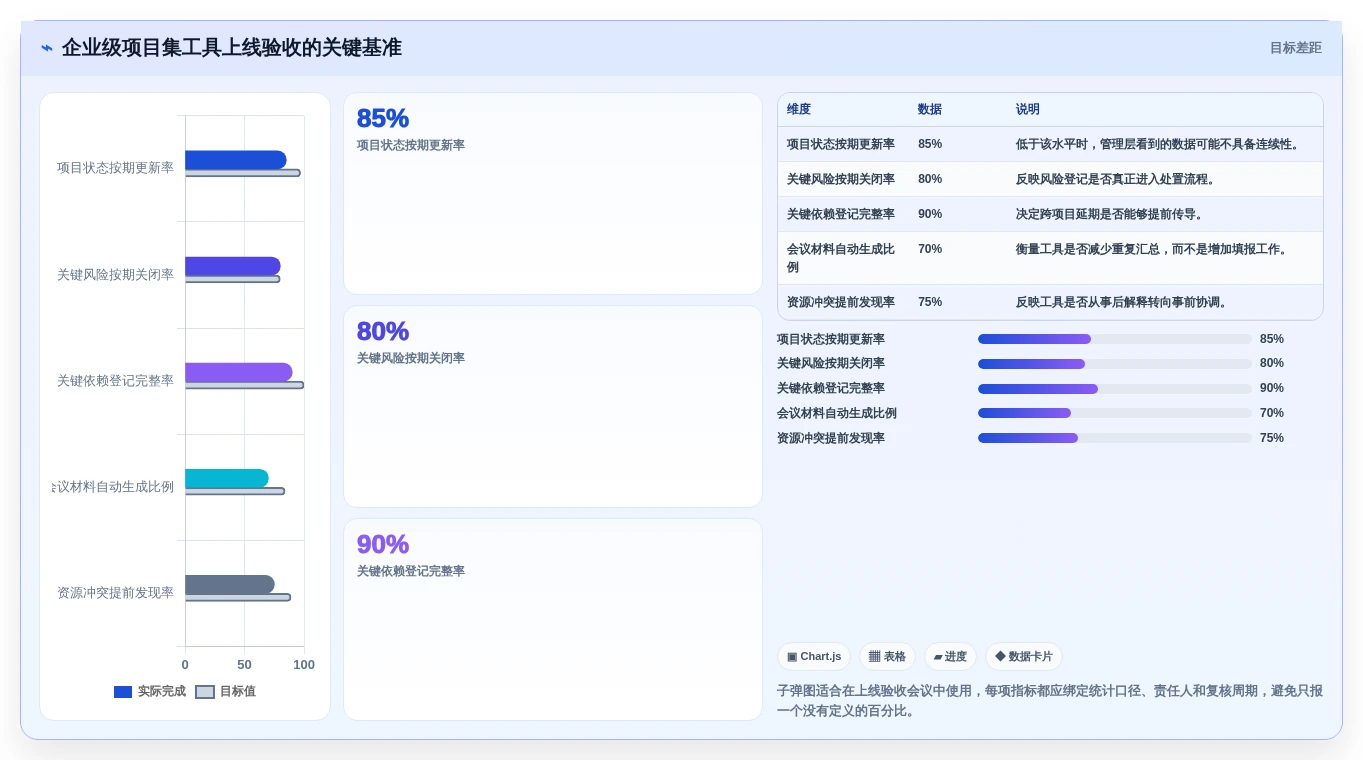Select table row 会议材料自动生成比例

tap(1050, 258)
